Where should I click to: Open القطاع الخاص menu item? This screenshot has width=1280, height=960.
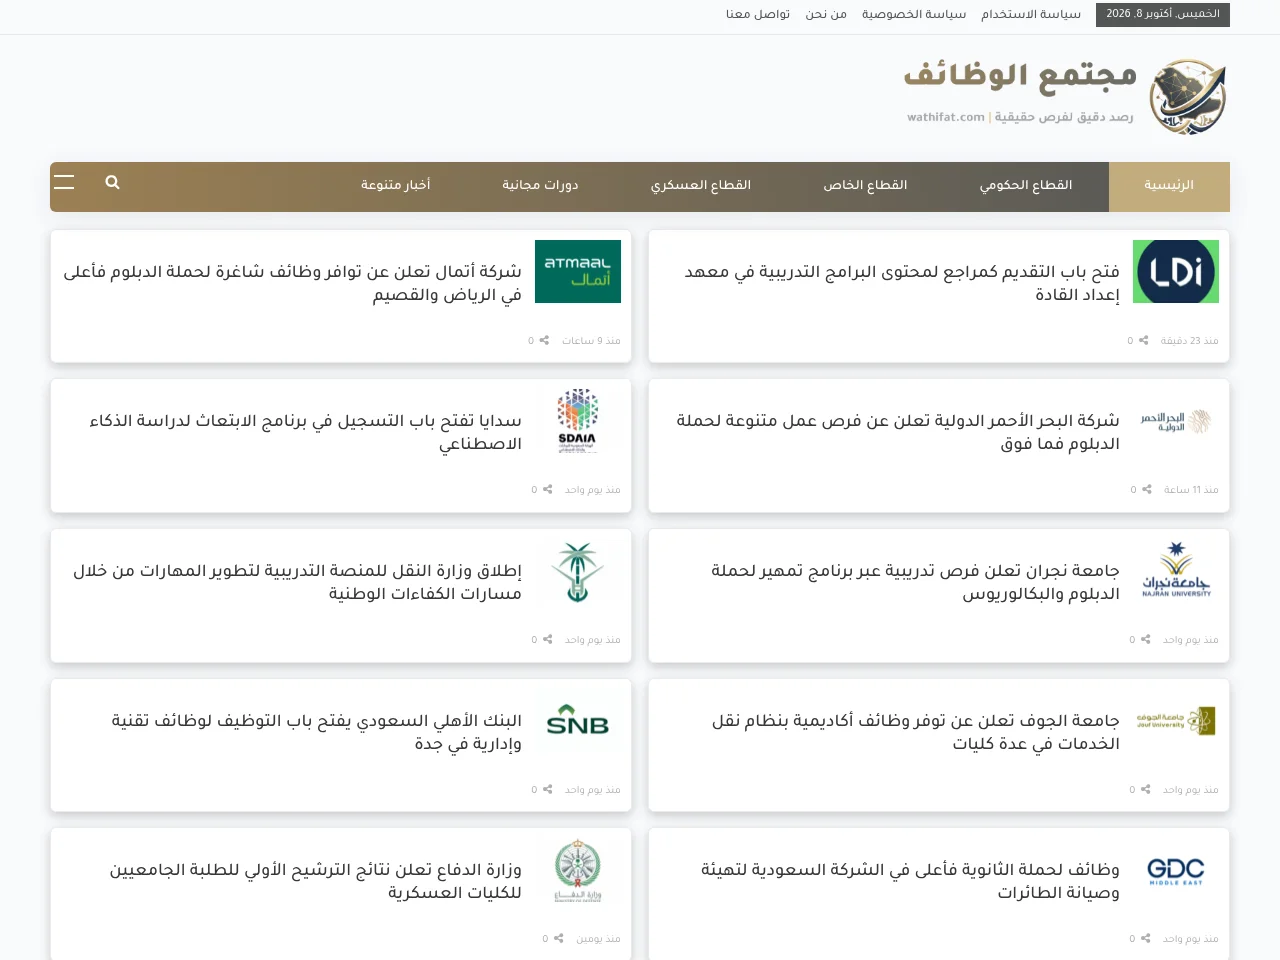(865, 186)
